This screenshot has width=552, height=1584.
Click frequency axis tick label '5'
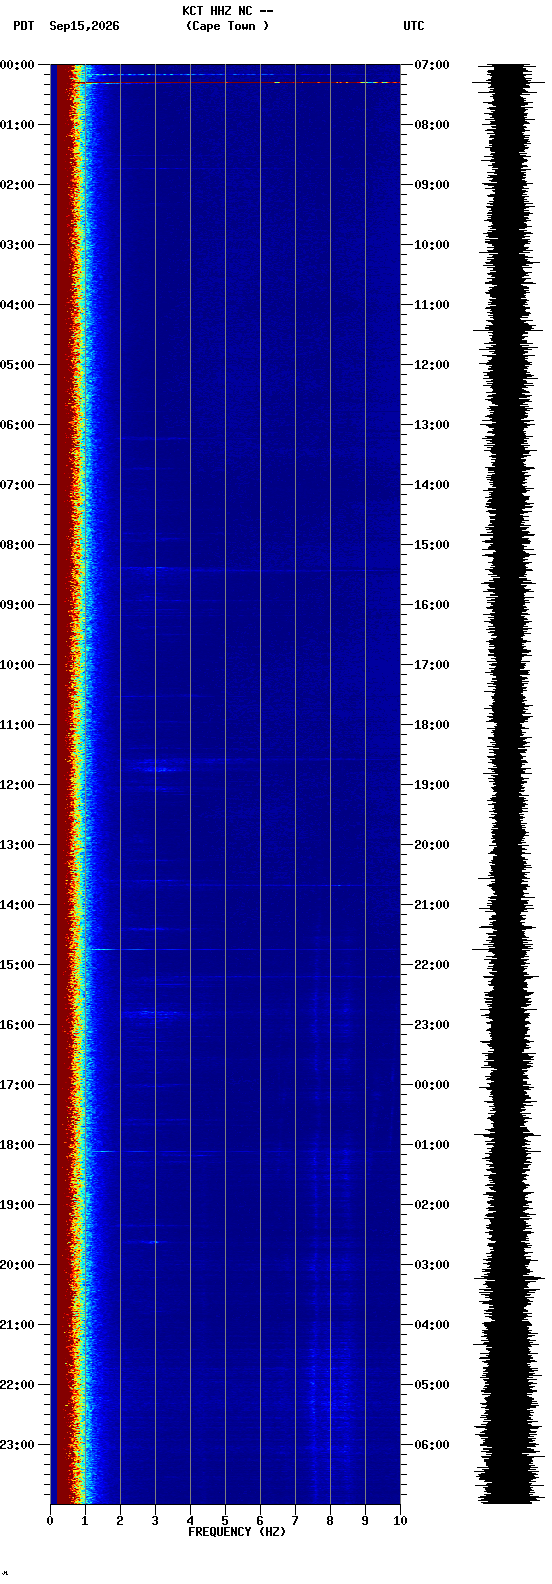[x=225, y=1521]
